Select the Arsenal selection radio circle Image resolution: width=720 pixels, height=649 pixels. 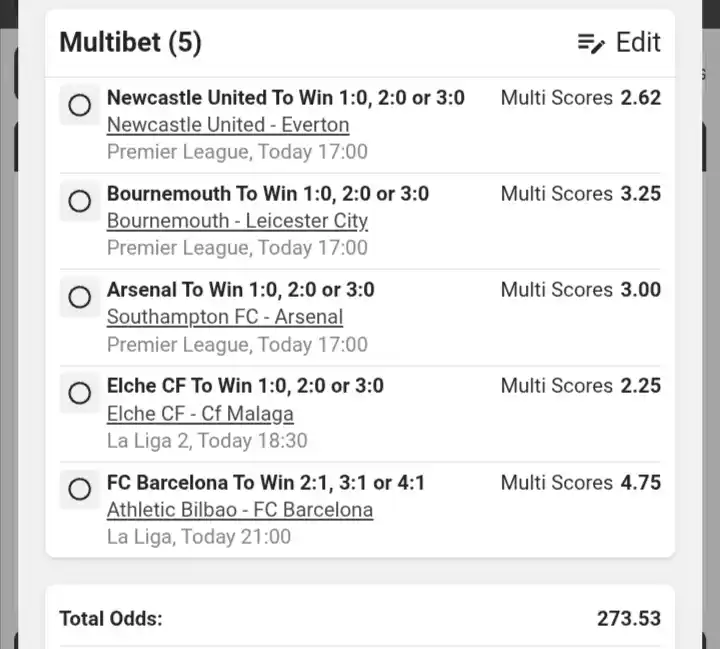[x=79, y=297]
